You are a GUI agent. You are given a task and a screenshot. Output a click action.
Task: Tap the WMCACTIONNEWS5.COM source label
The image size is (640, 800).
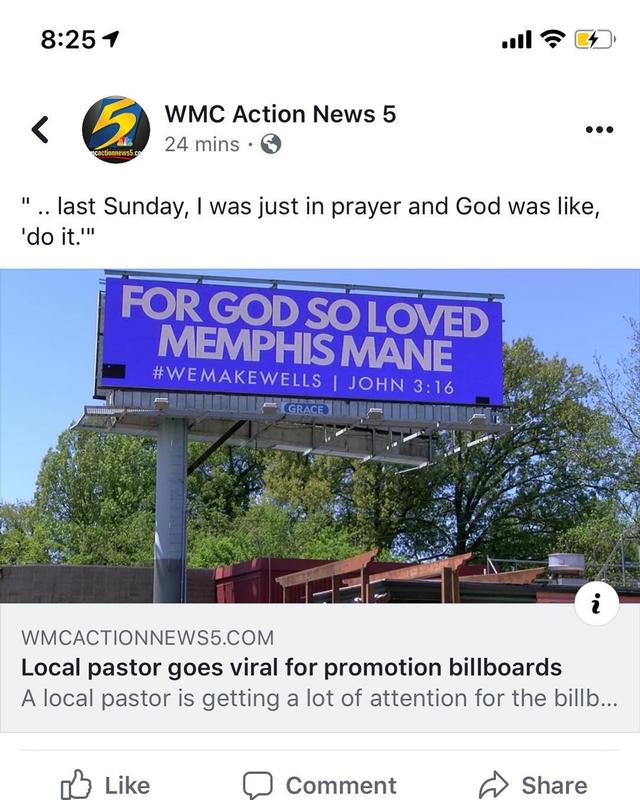(x=147, y=637)
